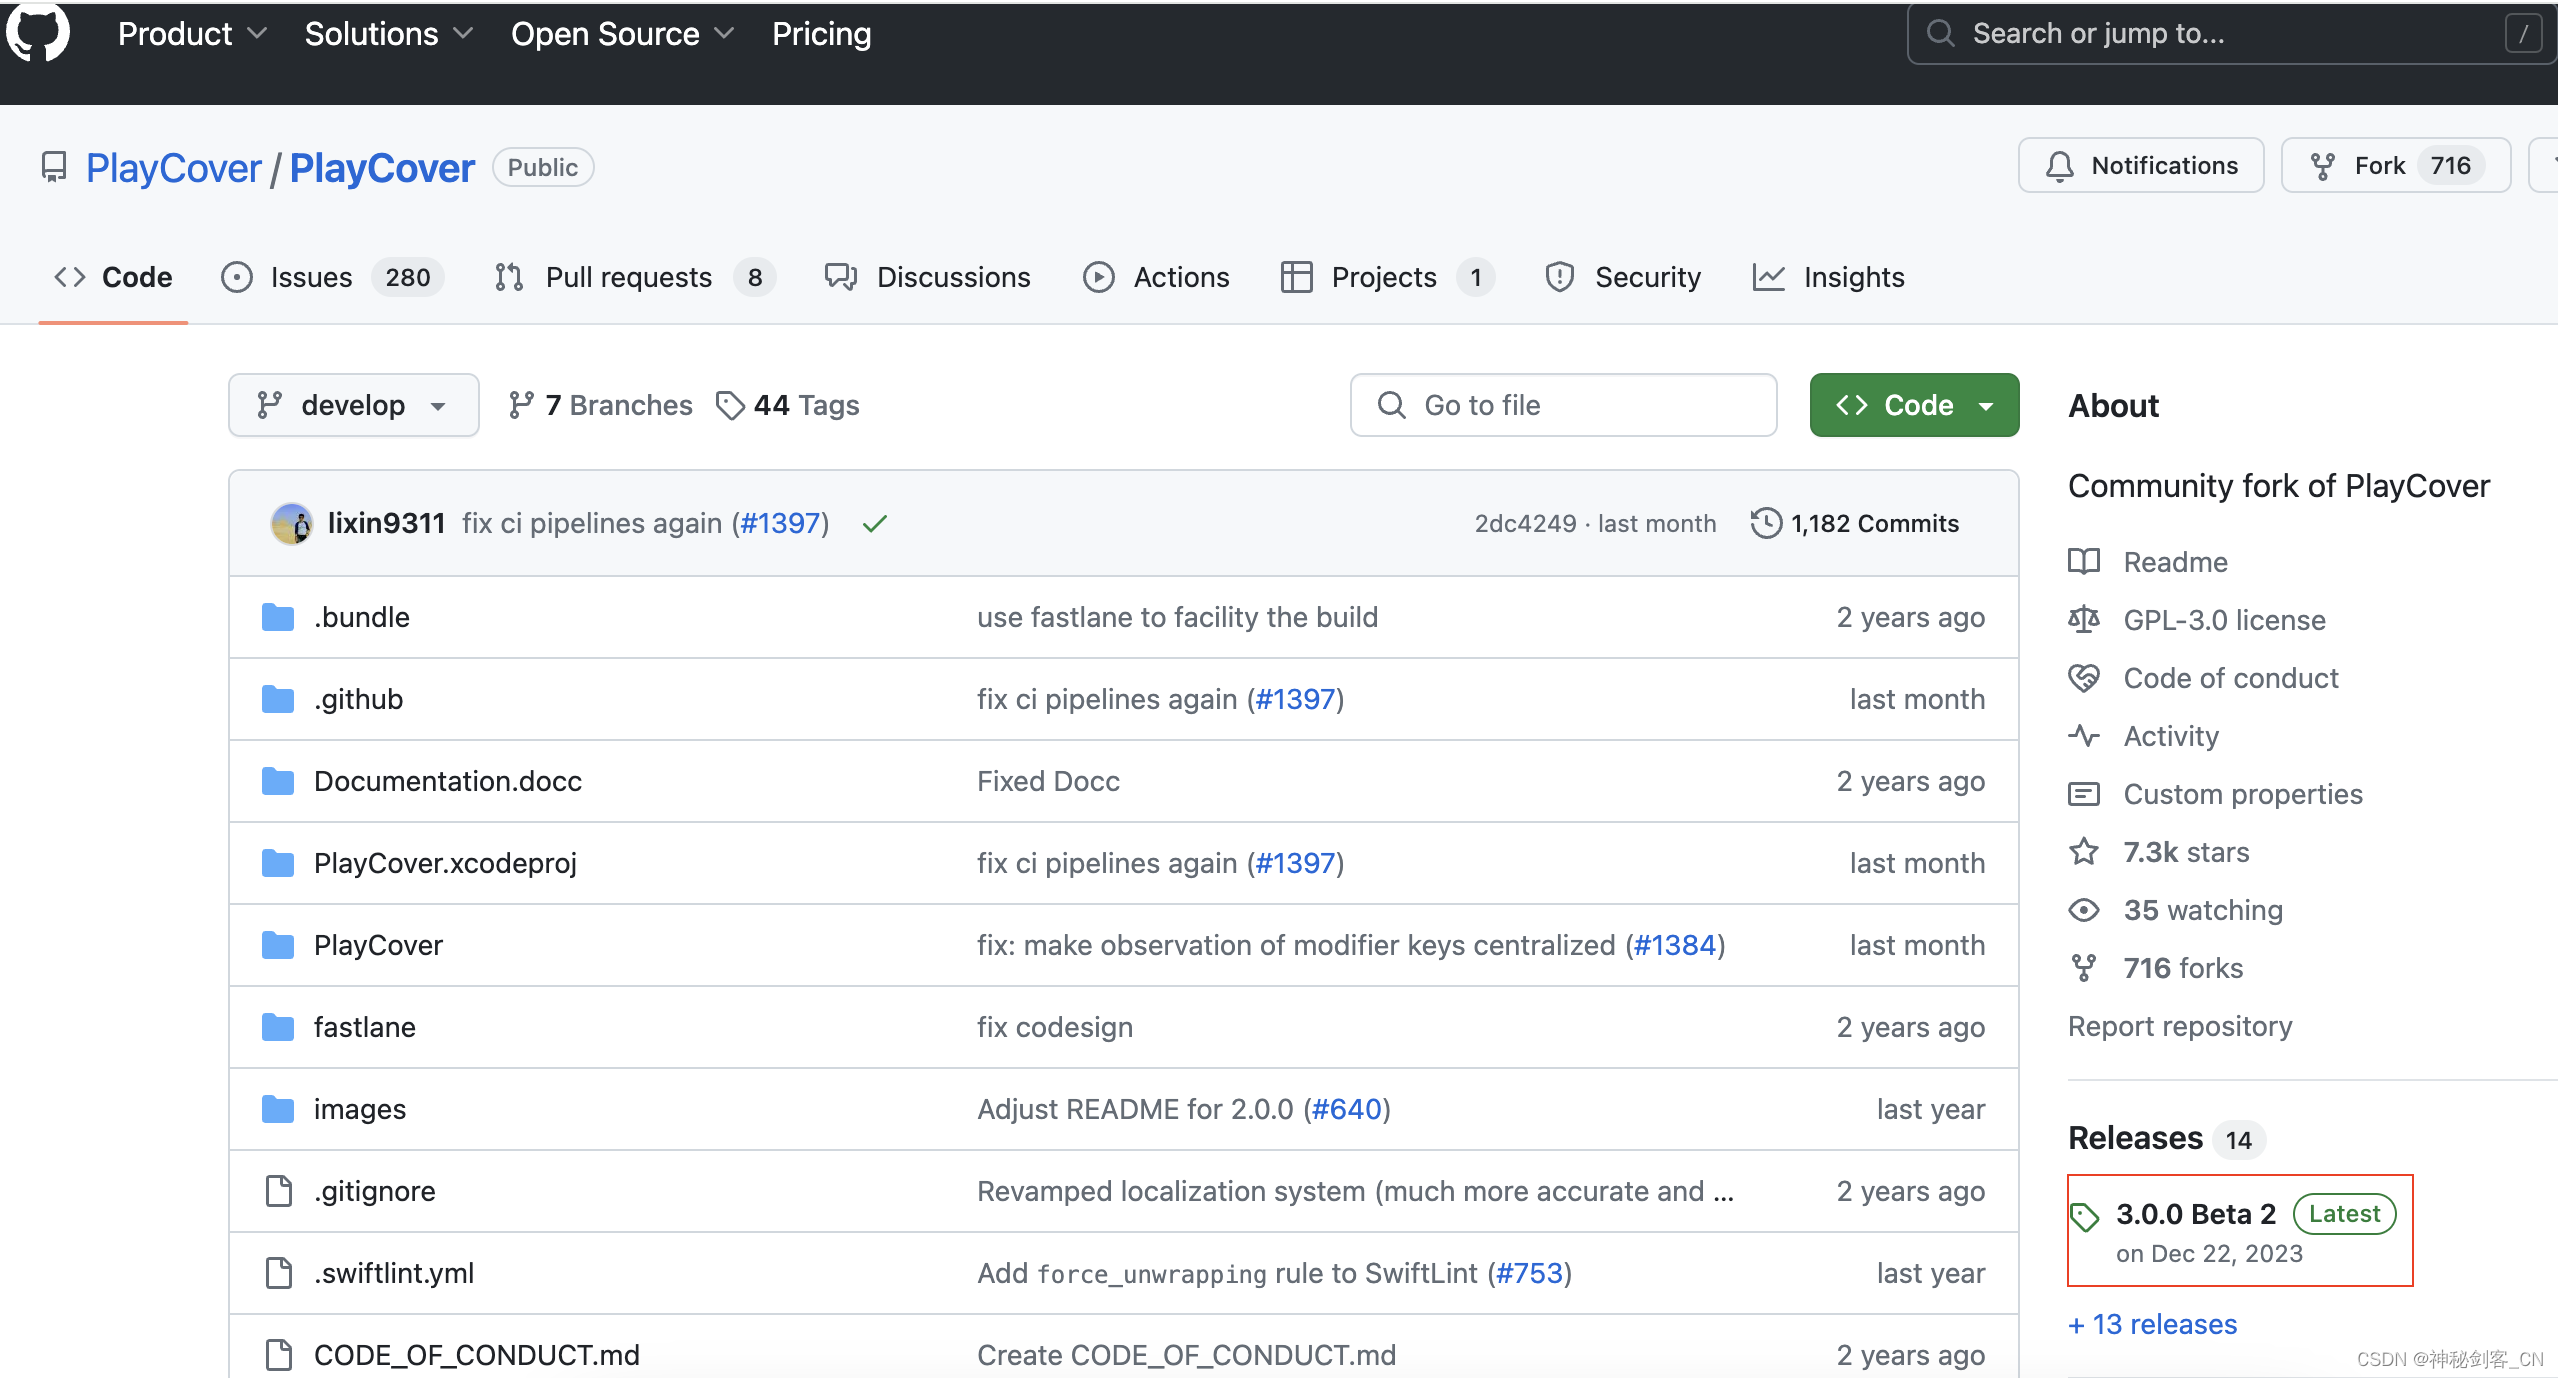Image resolution: width=2558 pixels, height=1378 pixels.
Task: Open #1397 link in latest commit bar
Action: [x=780, y=523]
